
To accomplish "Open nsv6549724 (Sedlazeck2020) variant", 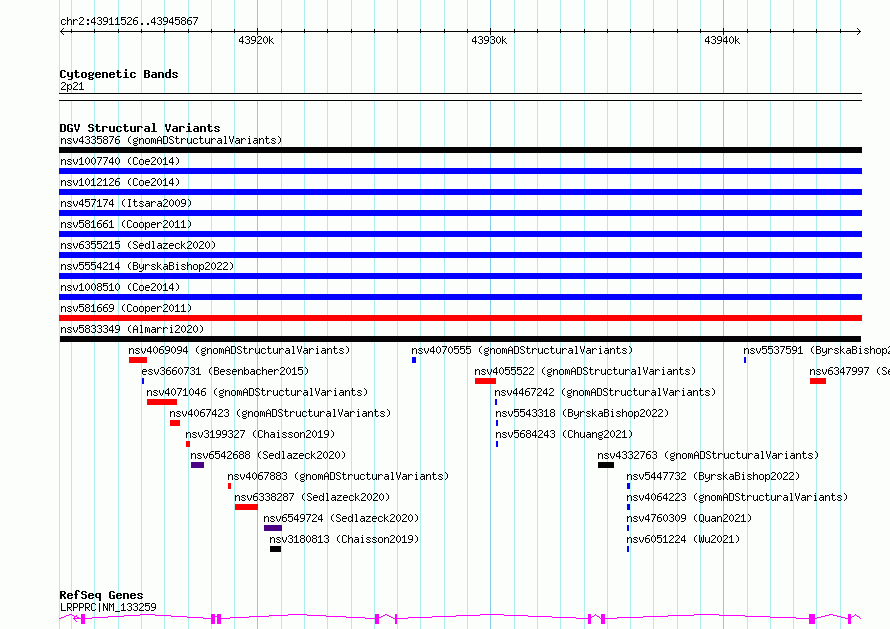I will tap(341, 518).
